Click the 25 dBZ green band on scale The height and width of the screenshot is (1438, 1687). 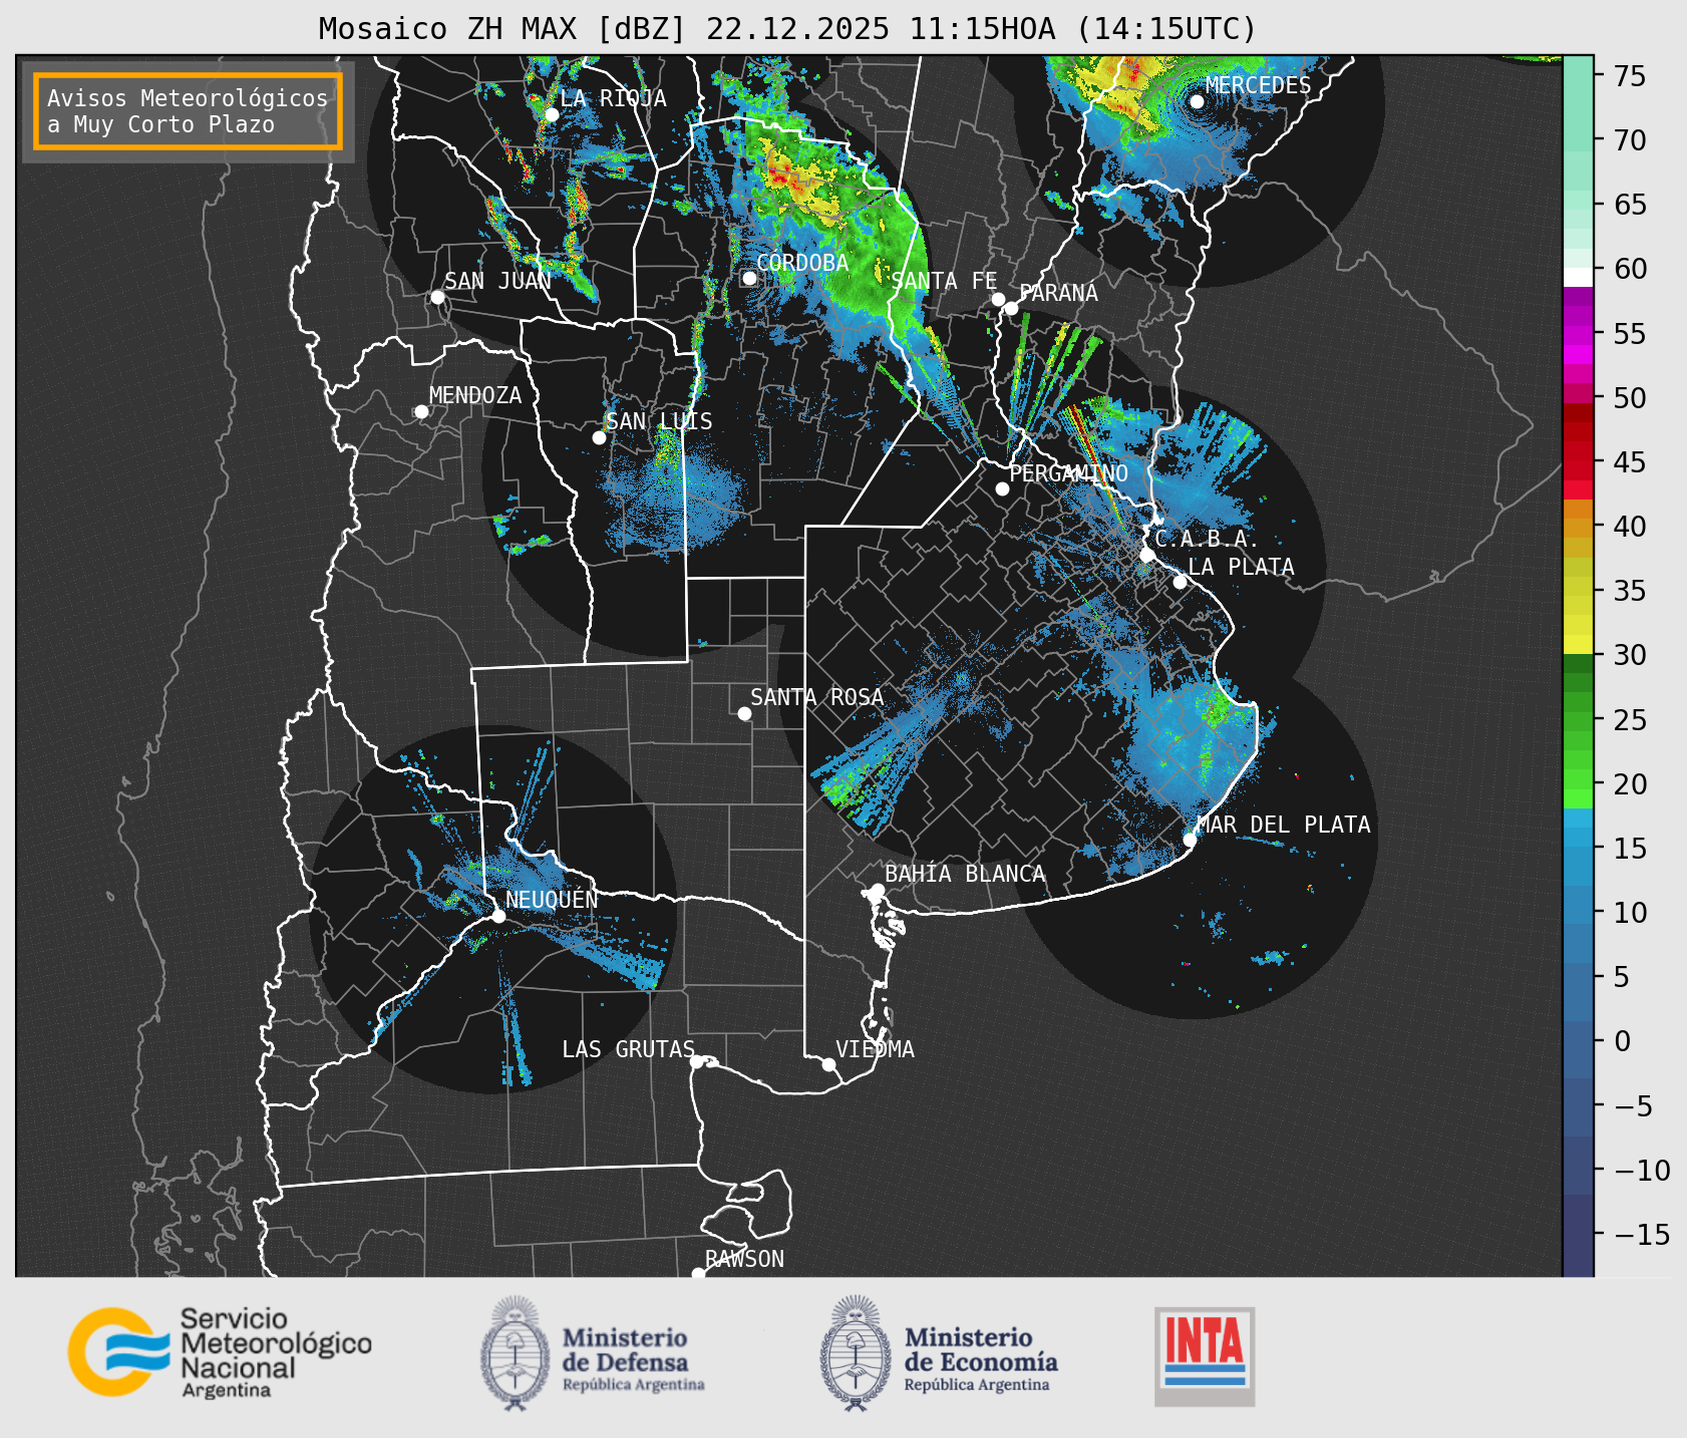pos(1578,719)
